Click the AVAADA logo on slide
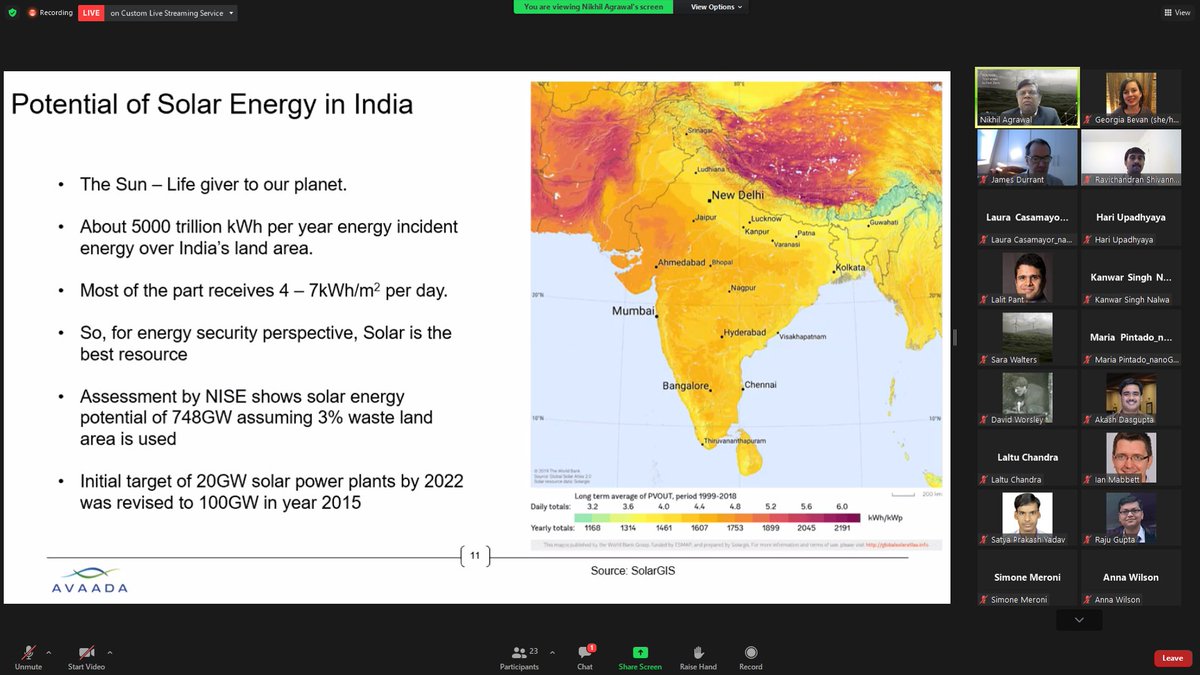1200x675 pixels. [90, 579]
